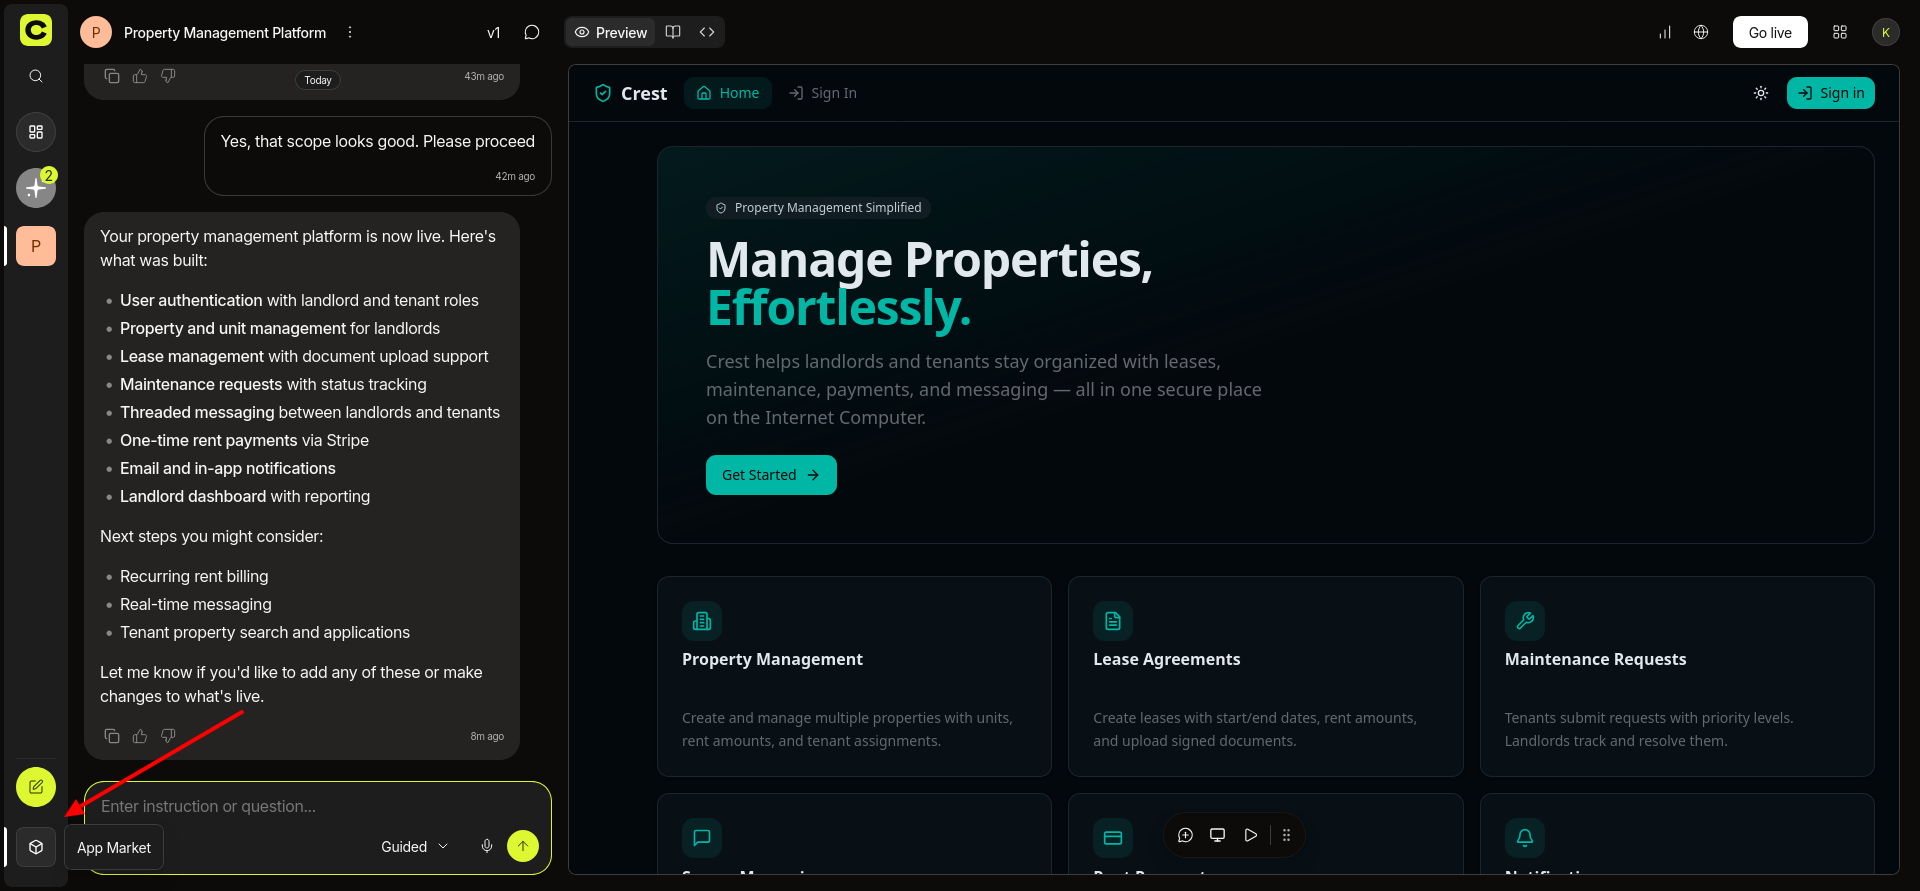
Task: Select the Home nav item in preview
Action: click(x=728, y=93)
